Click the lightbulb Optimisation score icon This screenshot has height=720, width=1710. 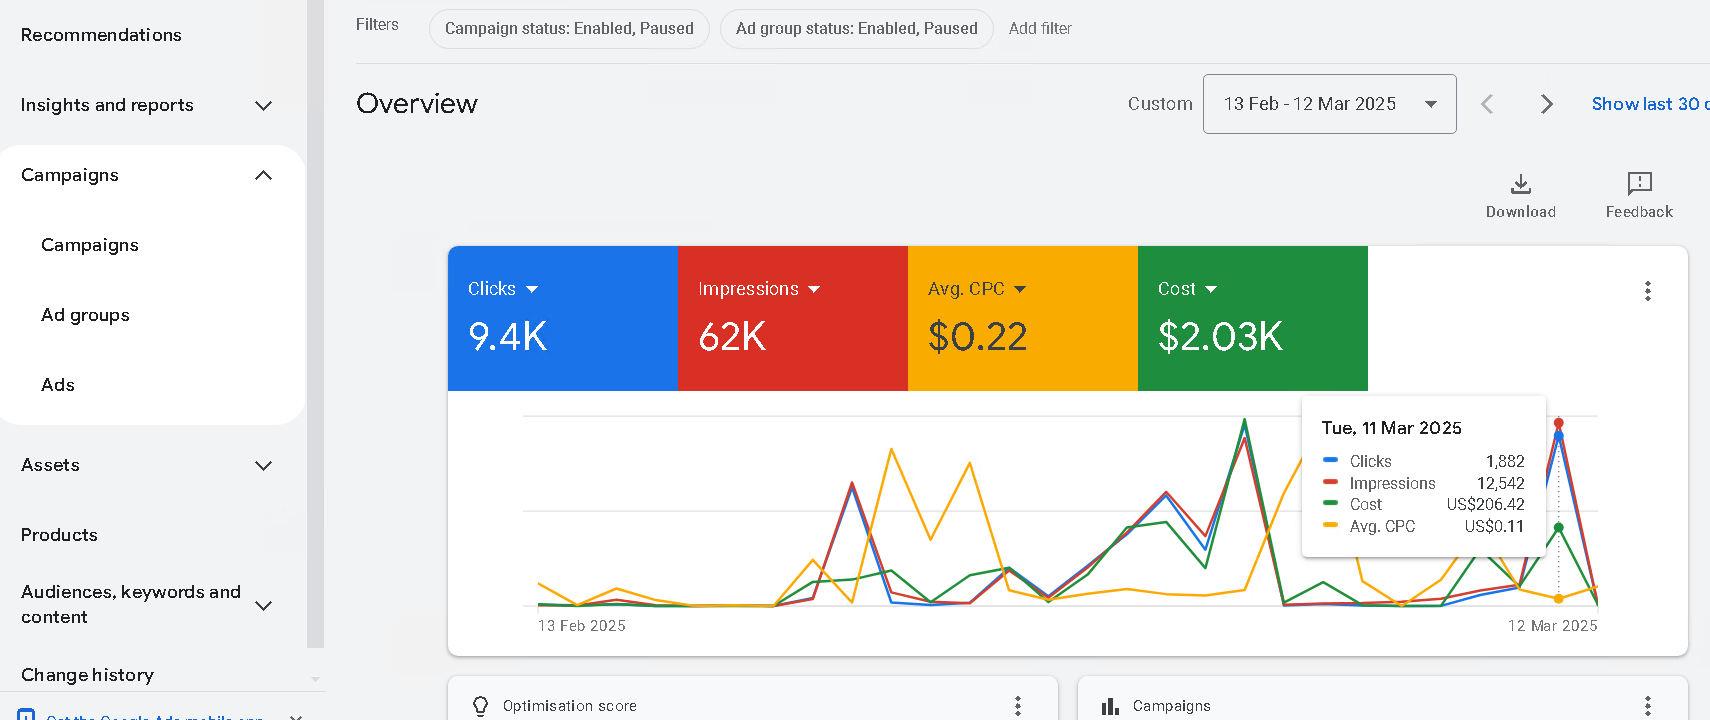(x=480, y=706)
